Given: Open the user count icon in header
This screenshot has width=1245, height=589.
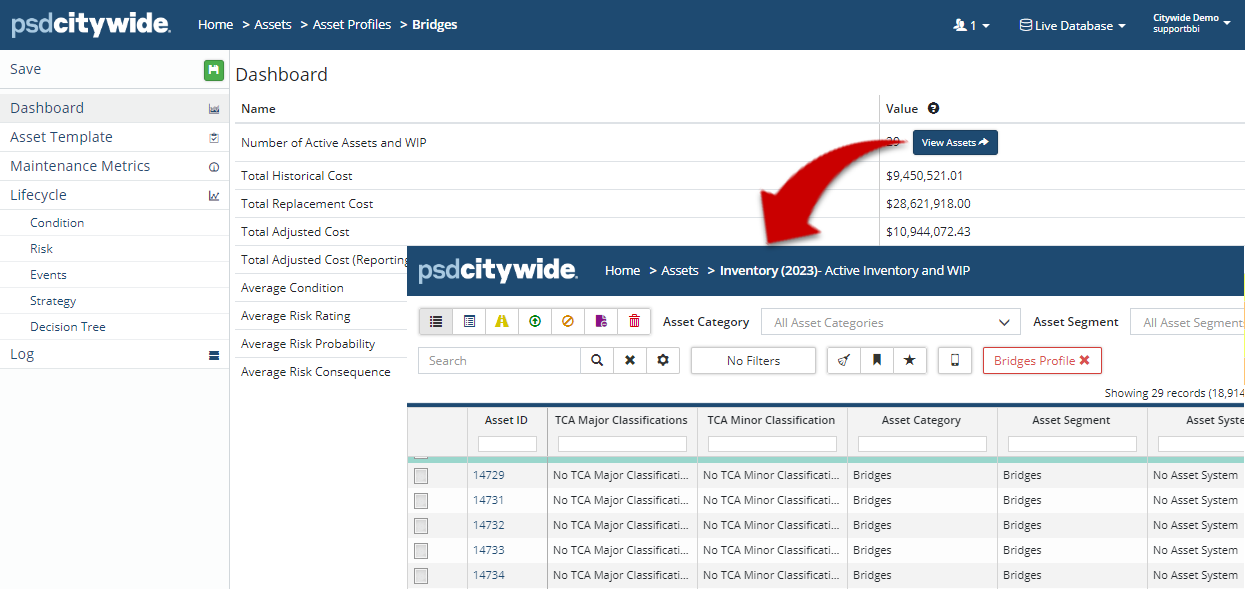Looking at the screenshot, I should pos(971,25).
